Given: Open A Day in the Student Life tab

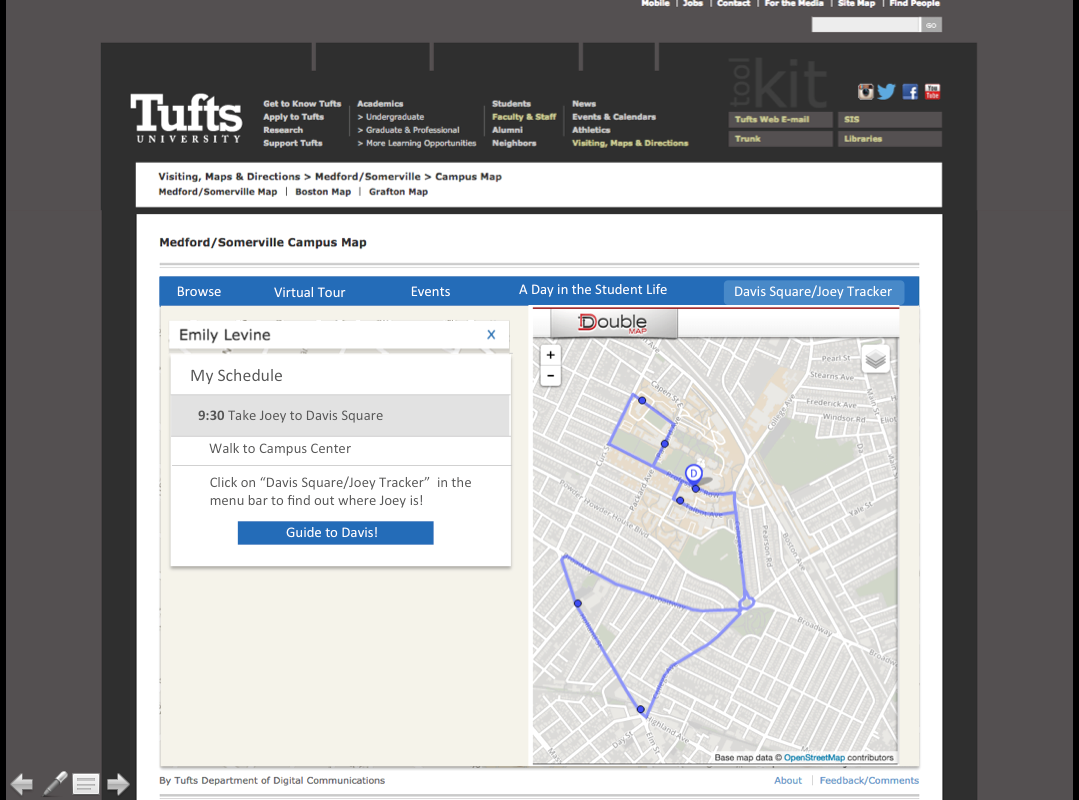Looking at the screenshot, I should [x=593, y=290].
